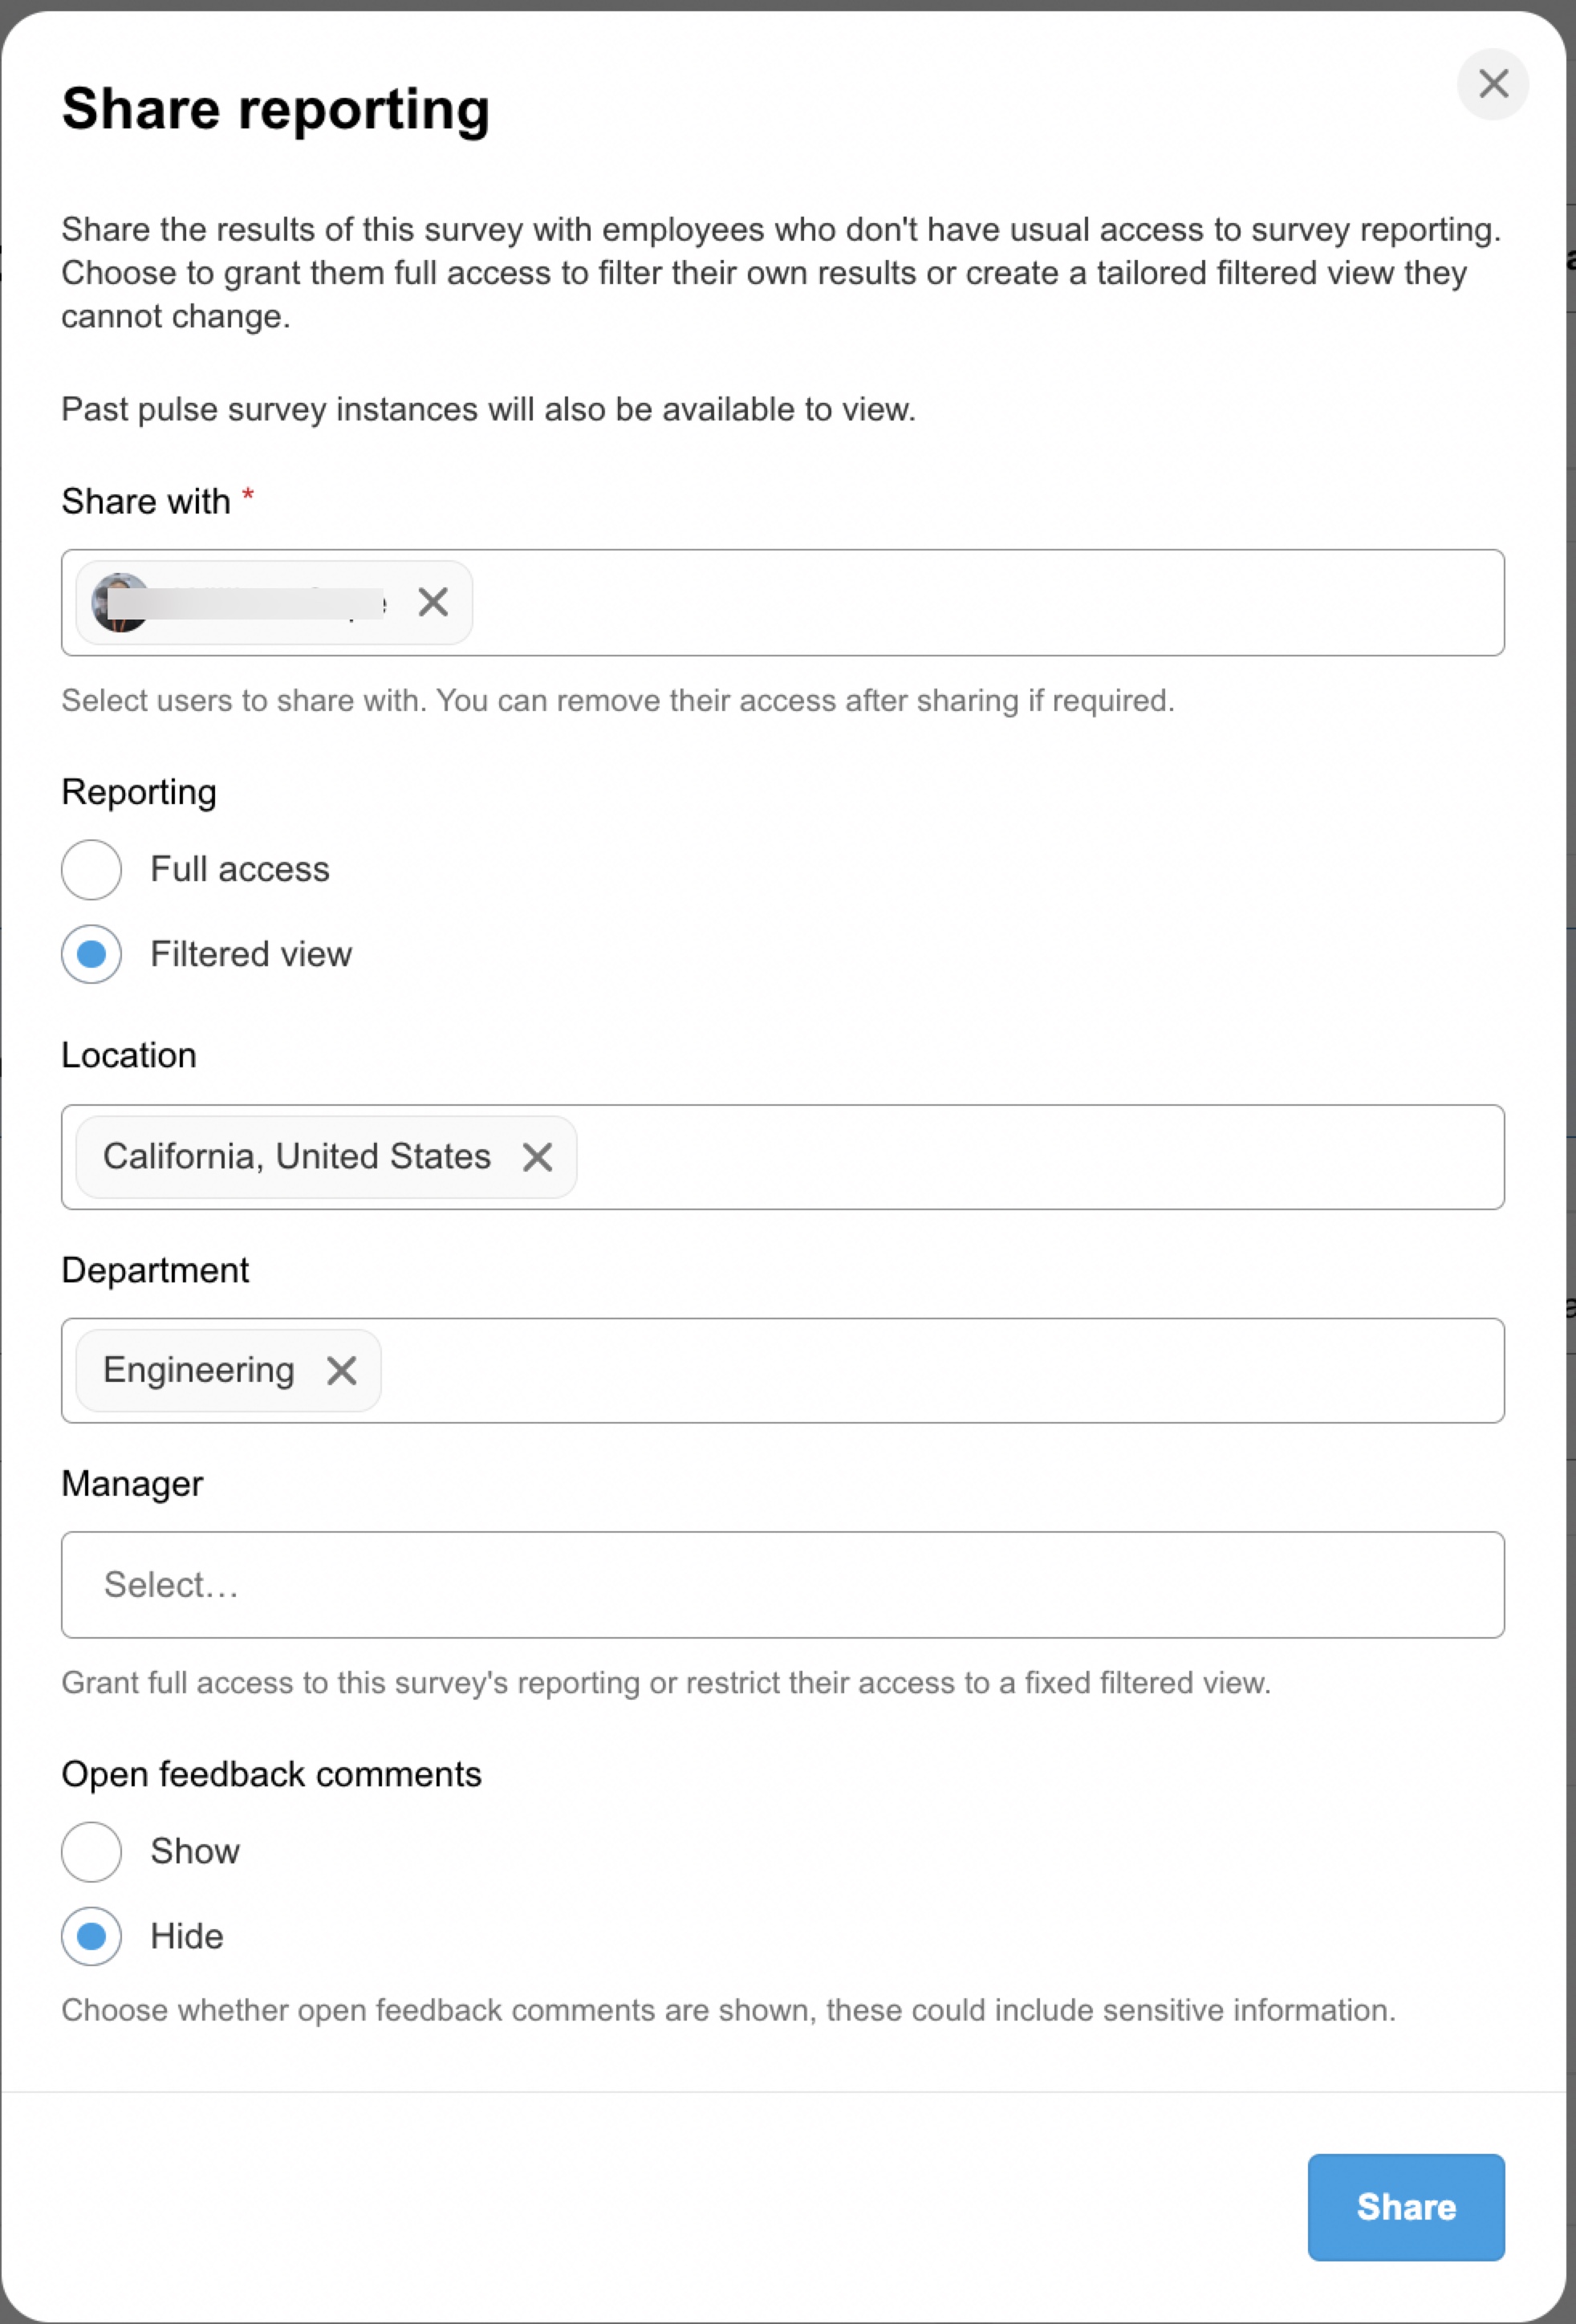The image size is (1576, 2324).
Task: Click the Show label text
Action: 195,1851
